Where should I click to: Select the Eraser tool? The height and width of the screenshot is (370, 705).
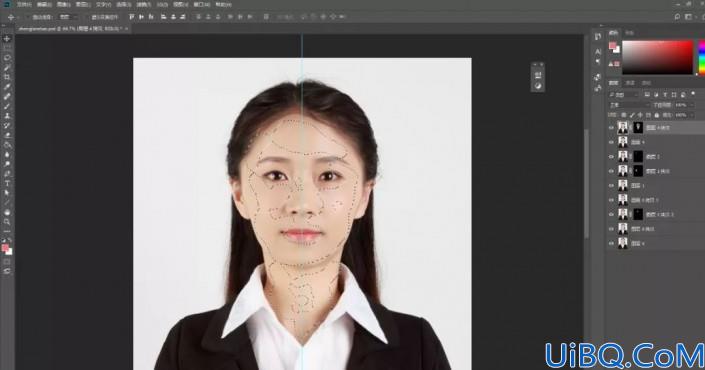coord(7,135)
